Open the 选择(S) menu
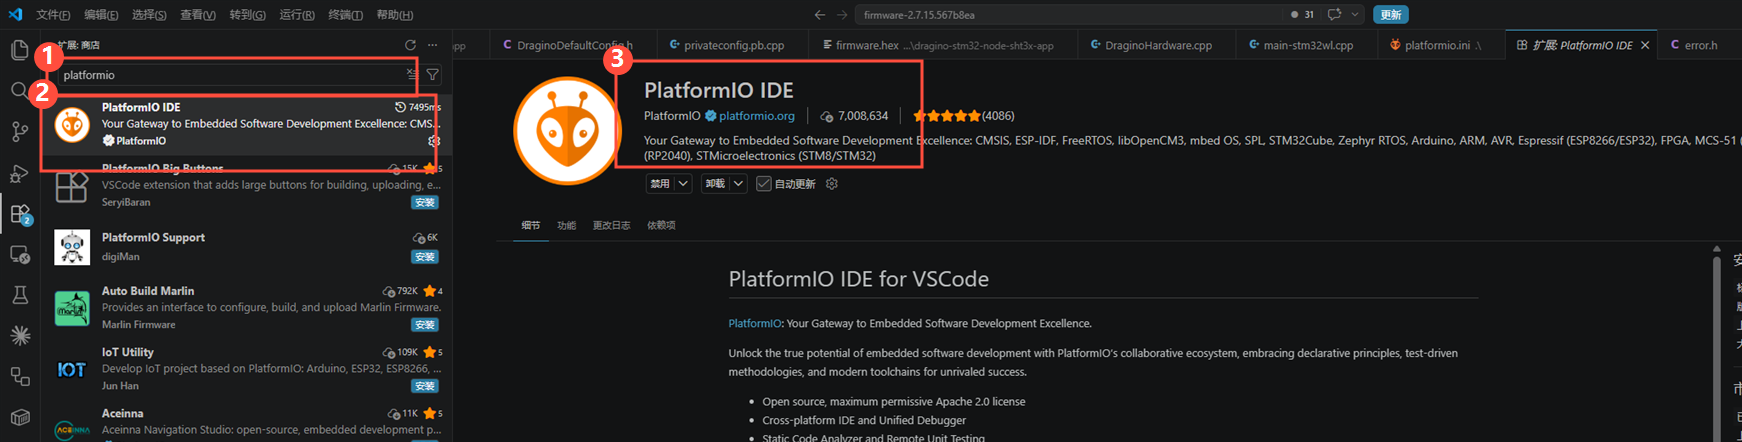 pyautogui.click(x=149, y=15)
